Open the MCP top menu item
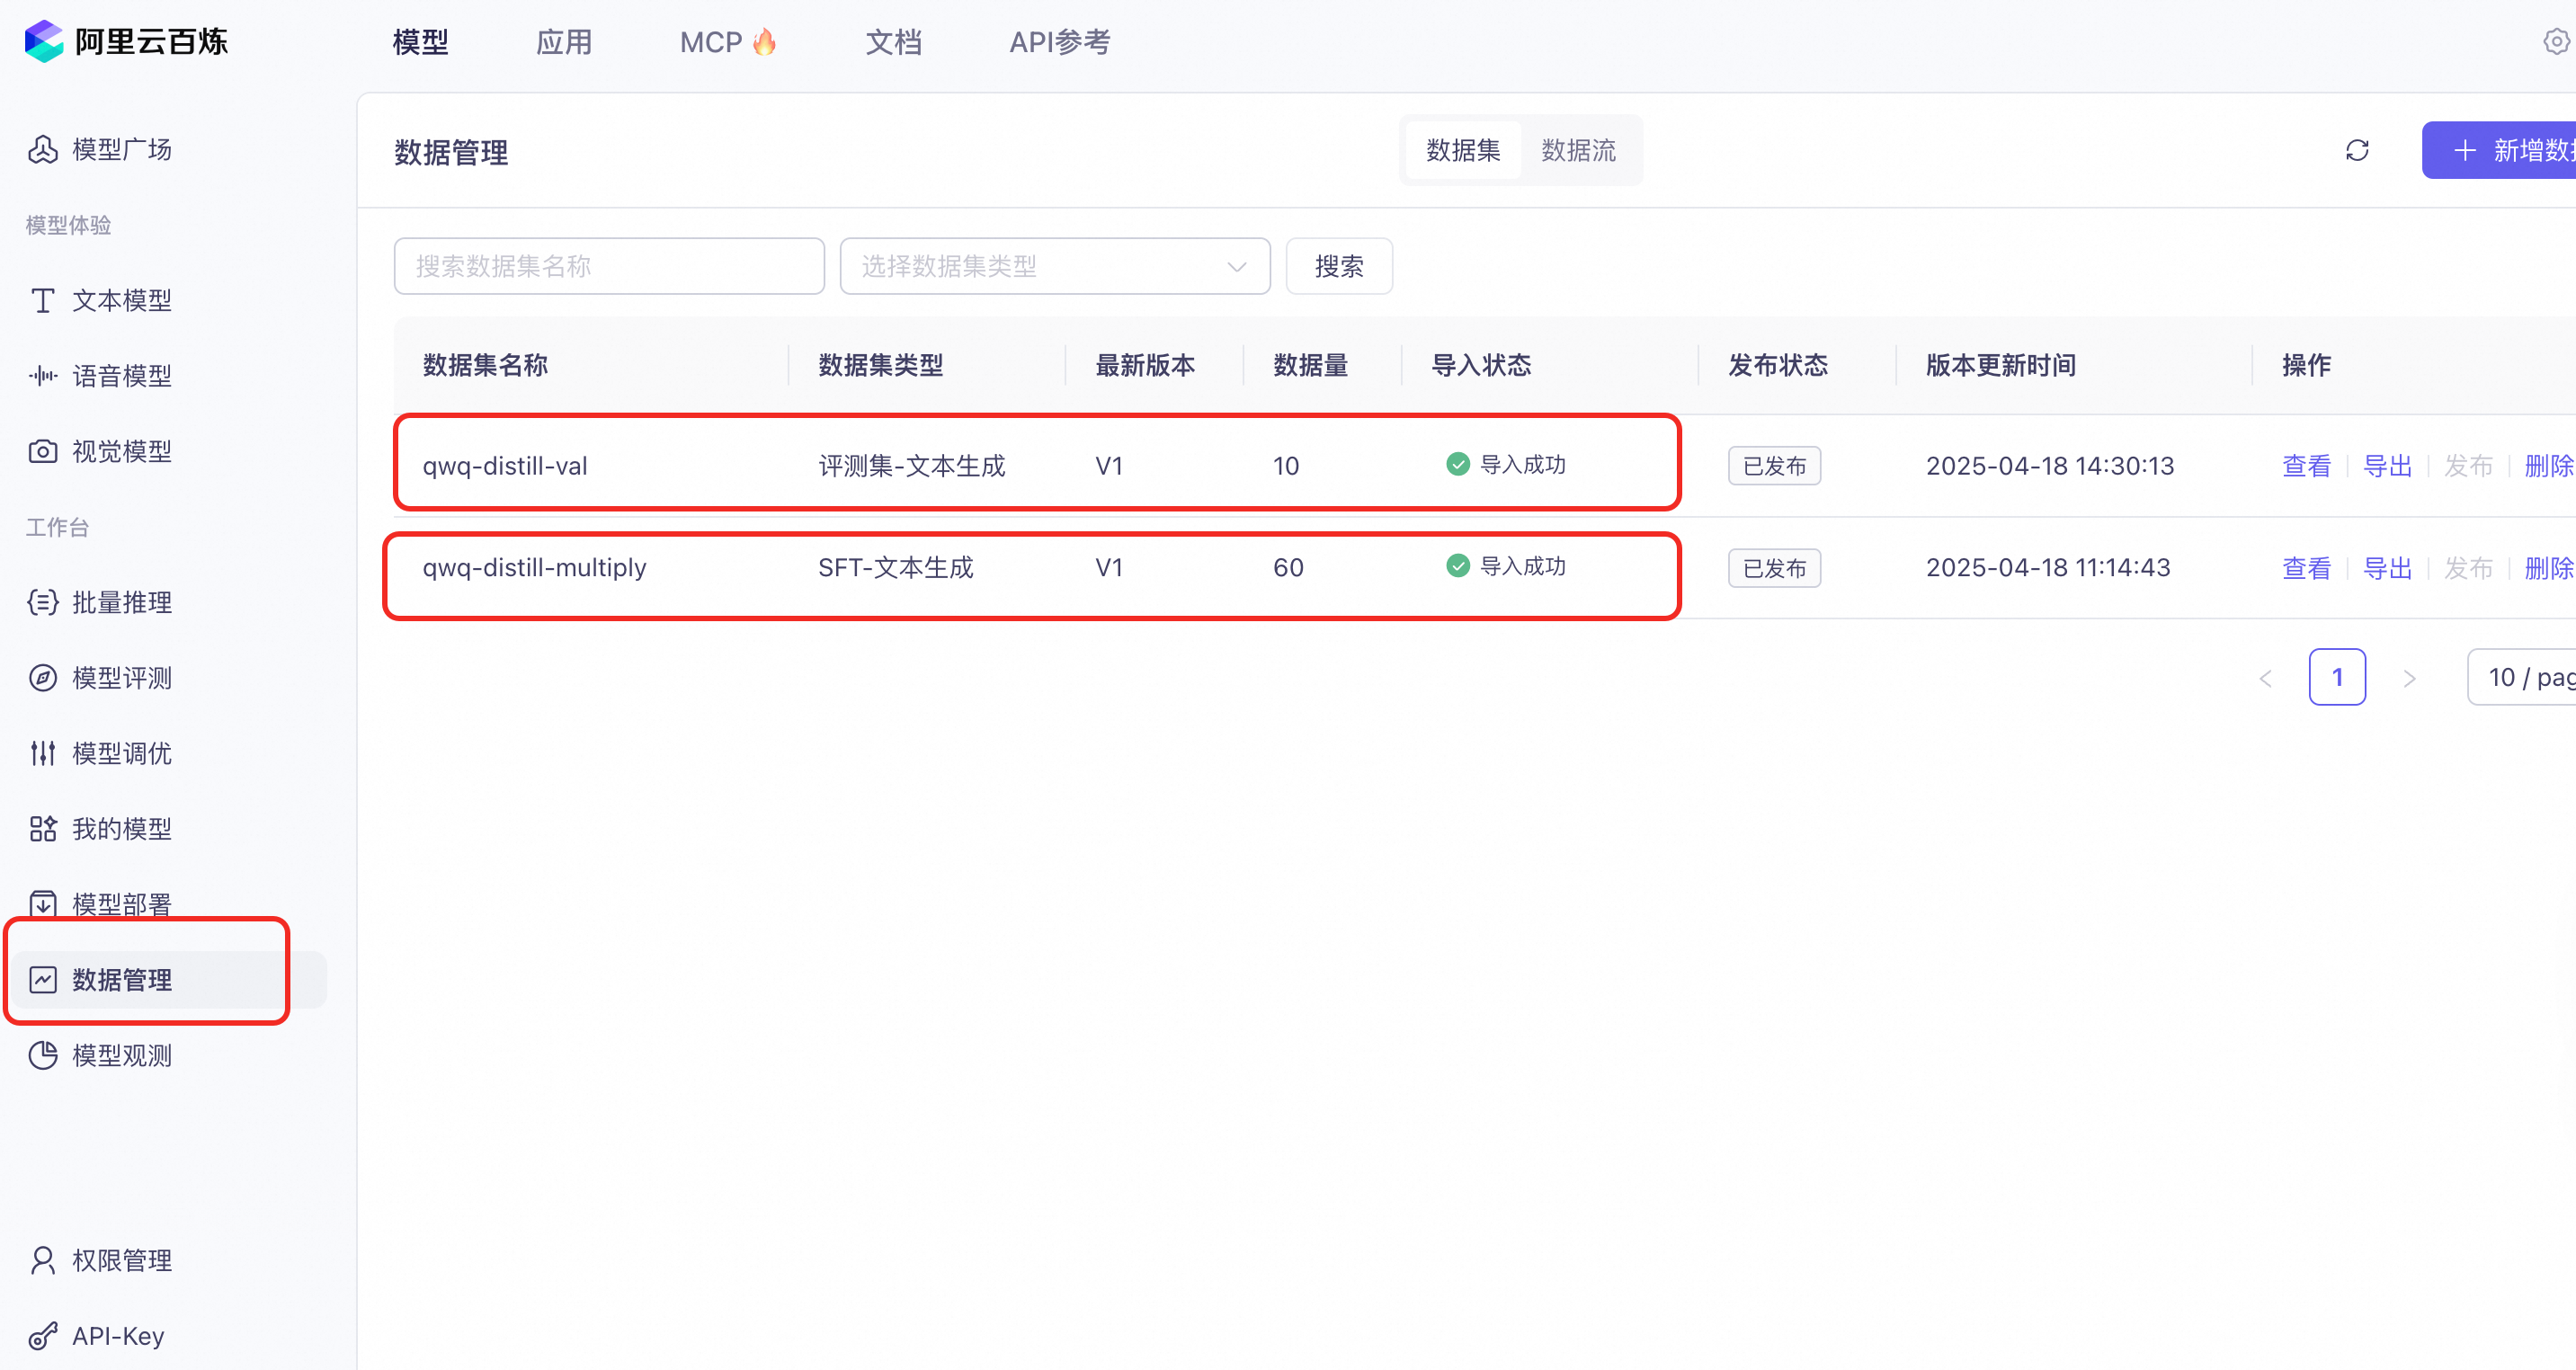 pyautogui.click(x=726, y=42)
